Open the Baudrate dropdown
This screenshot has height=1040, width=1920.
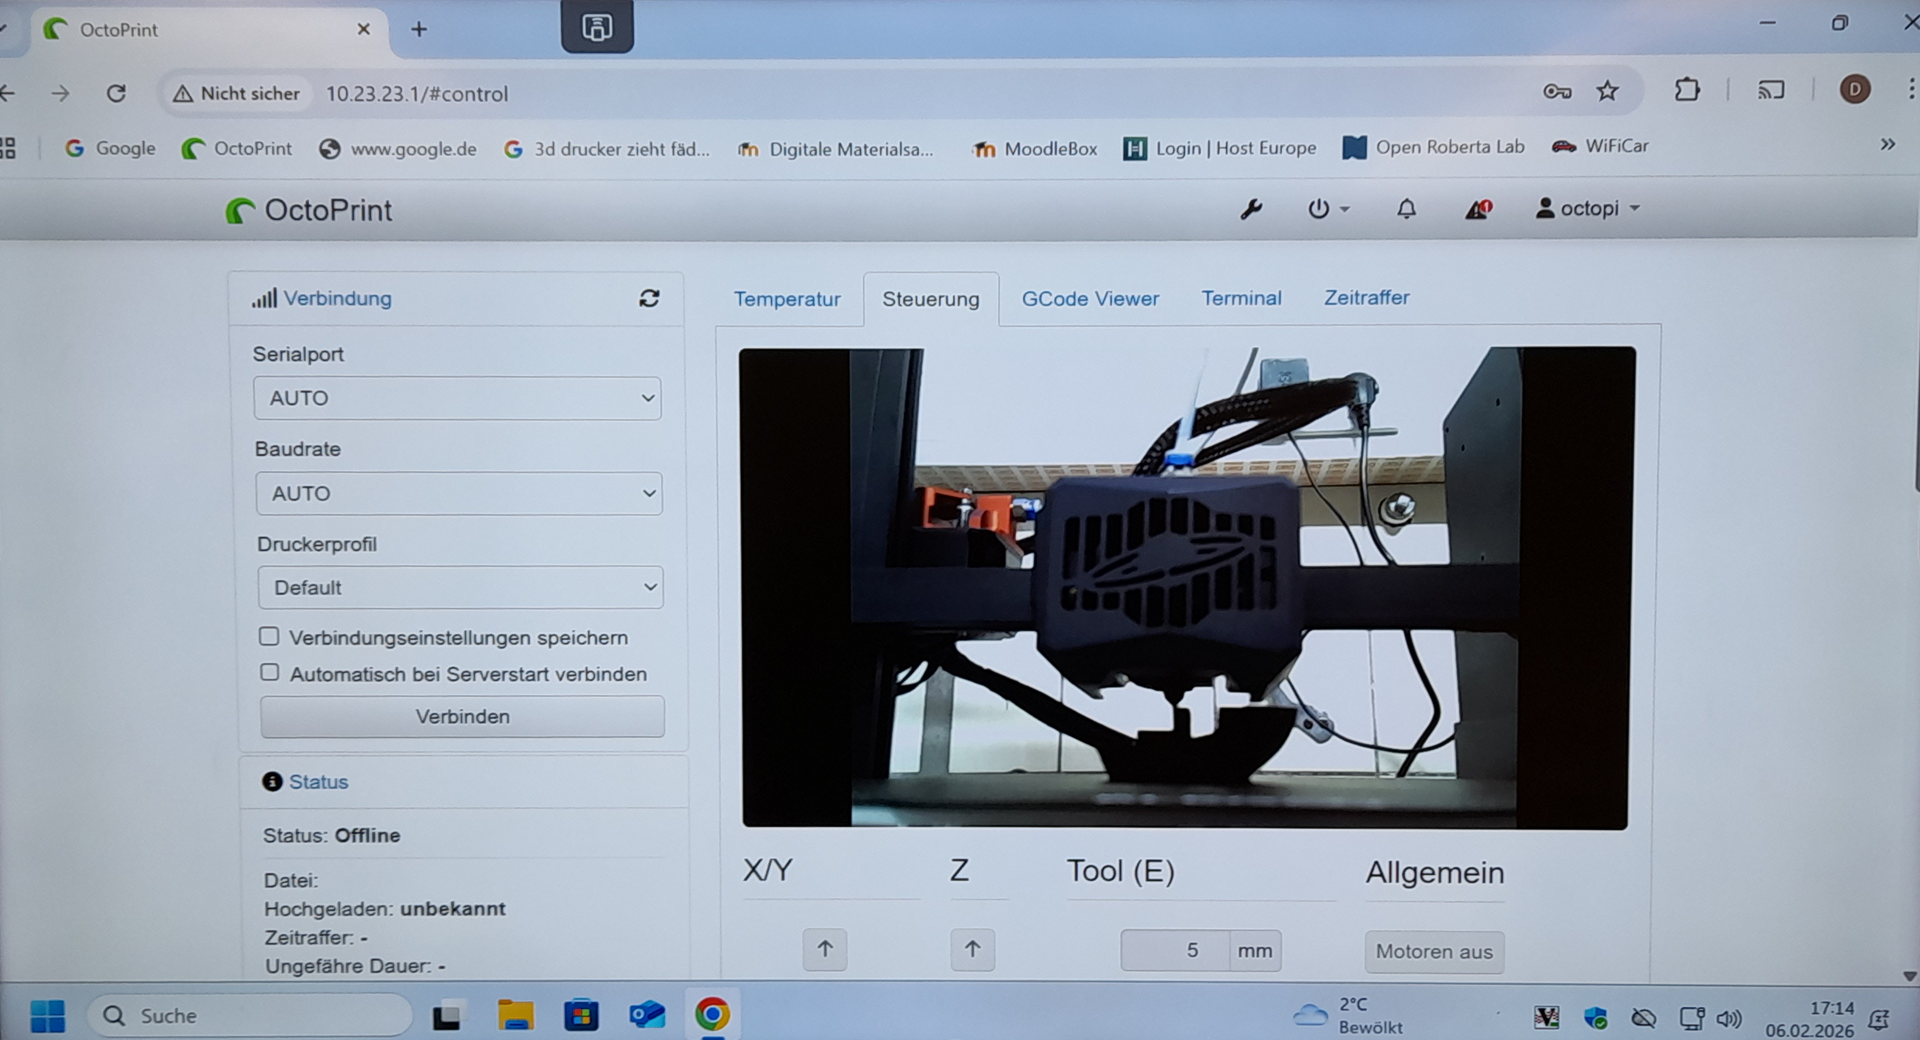point(459,493)
